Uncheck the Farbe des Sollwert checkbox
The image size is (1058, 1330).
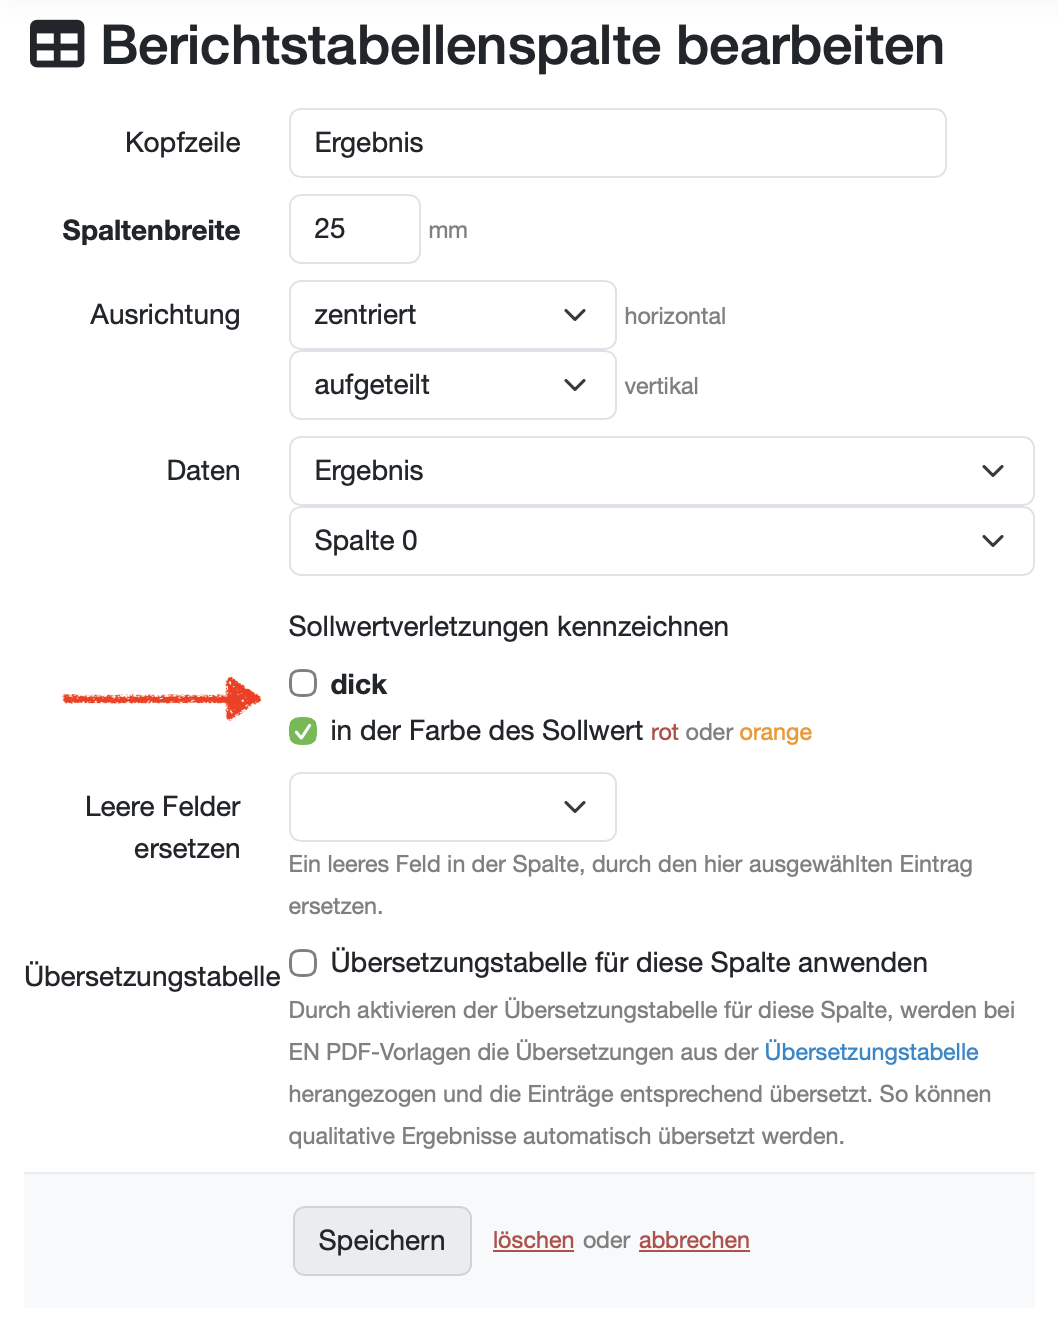coord(303,731)
